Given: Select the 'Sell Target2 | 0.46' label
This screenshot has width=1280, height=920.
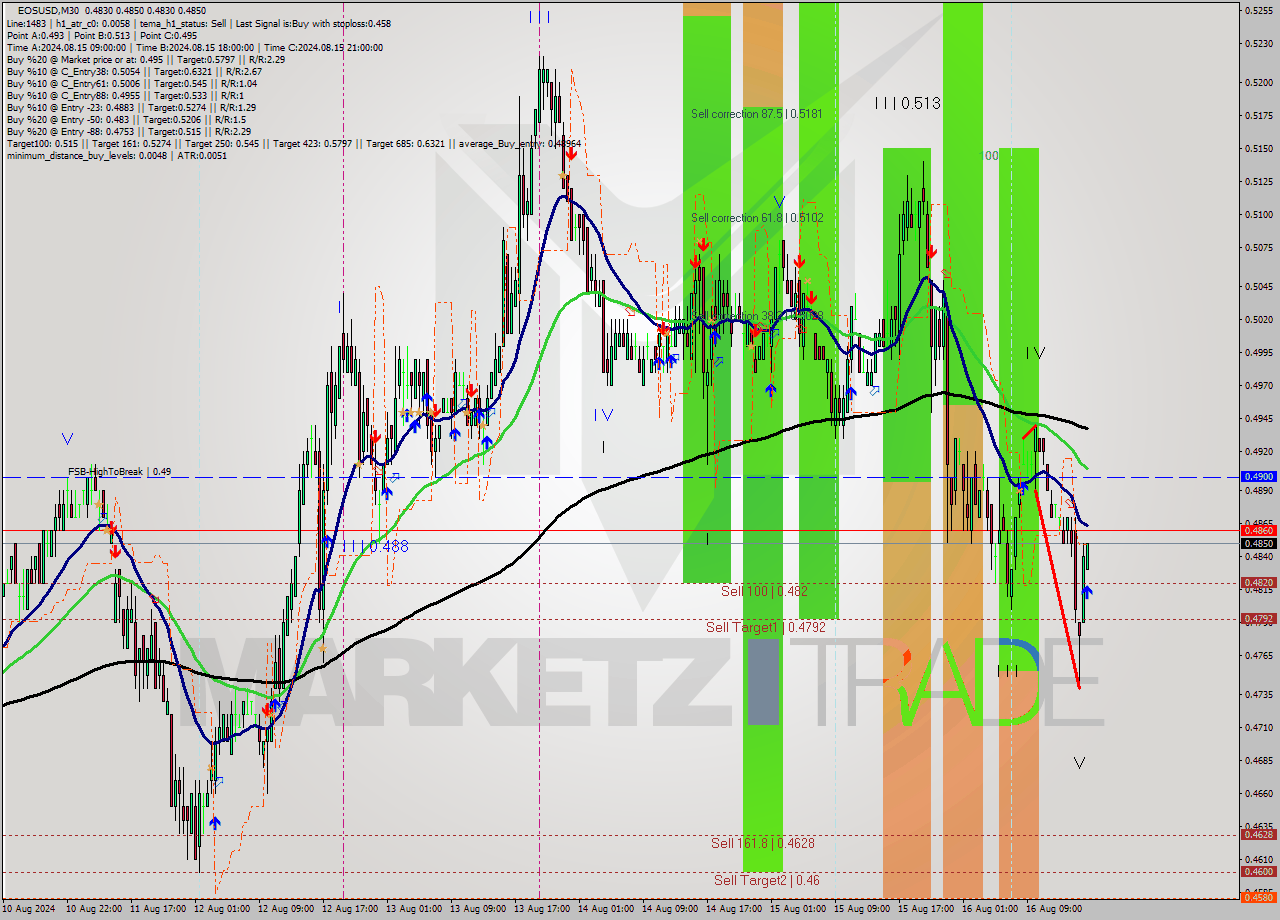Looking at the screenshot, I should [x=767, y=880].
